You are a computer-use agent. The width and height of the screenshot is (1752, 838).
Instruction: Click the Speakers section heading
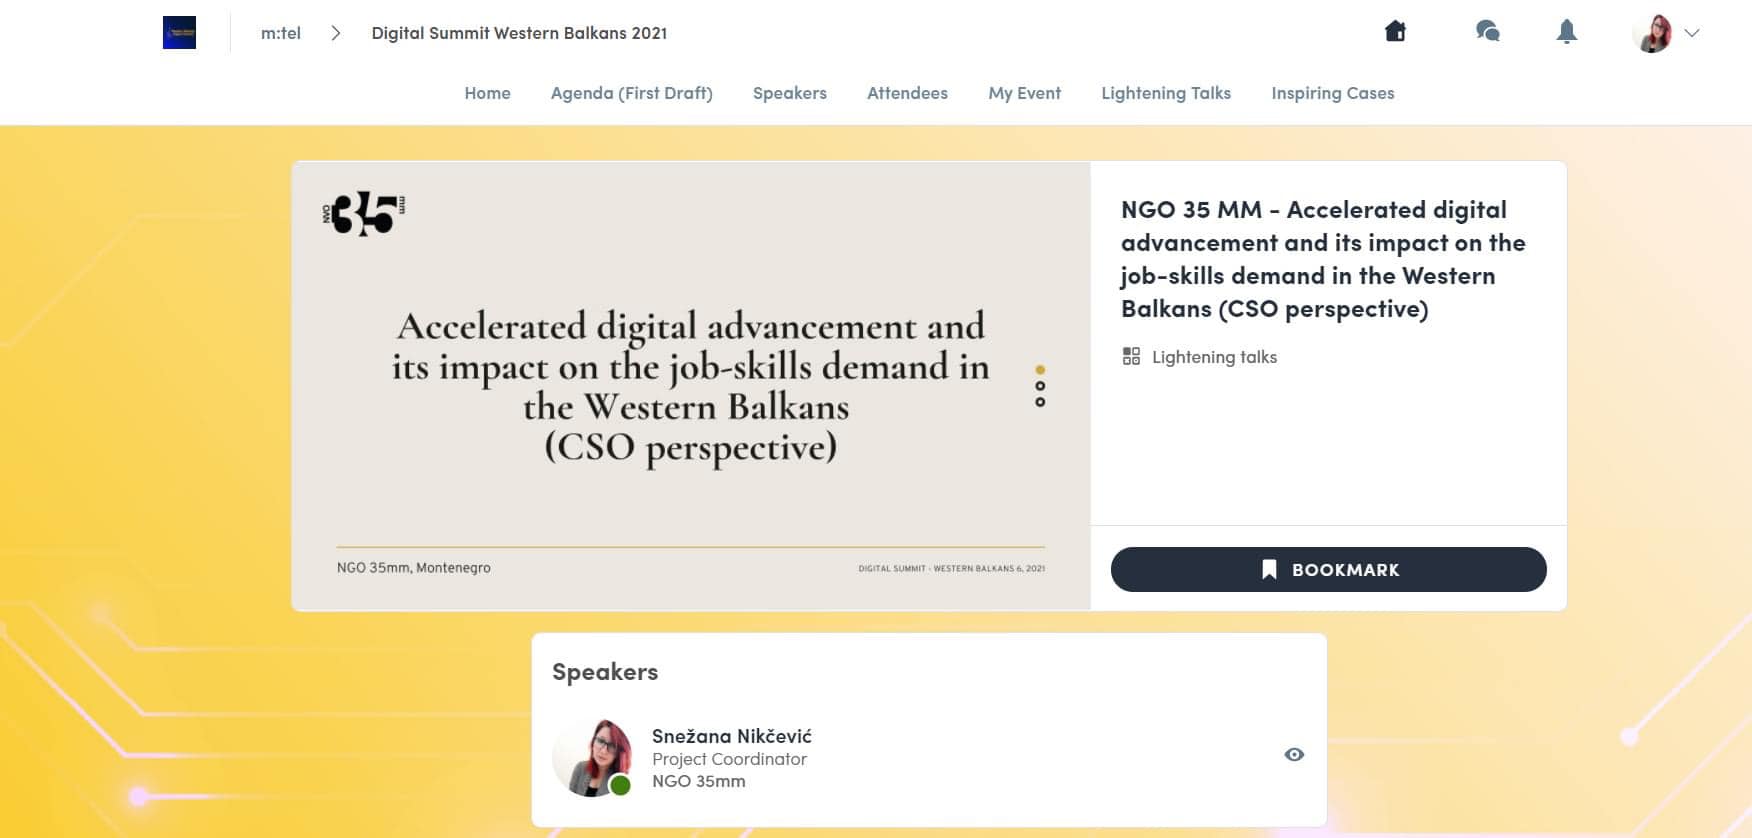coord(605,672)
